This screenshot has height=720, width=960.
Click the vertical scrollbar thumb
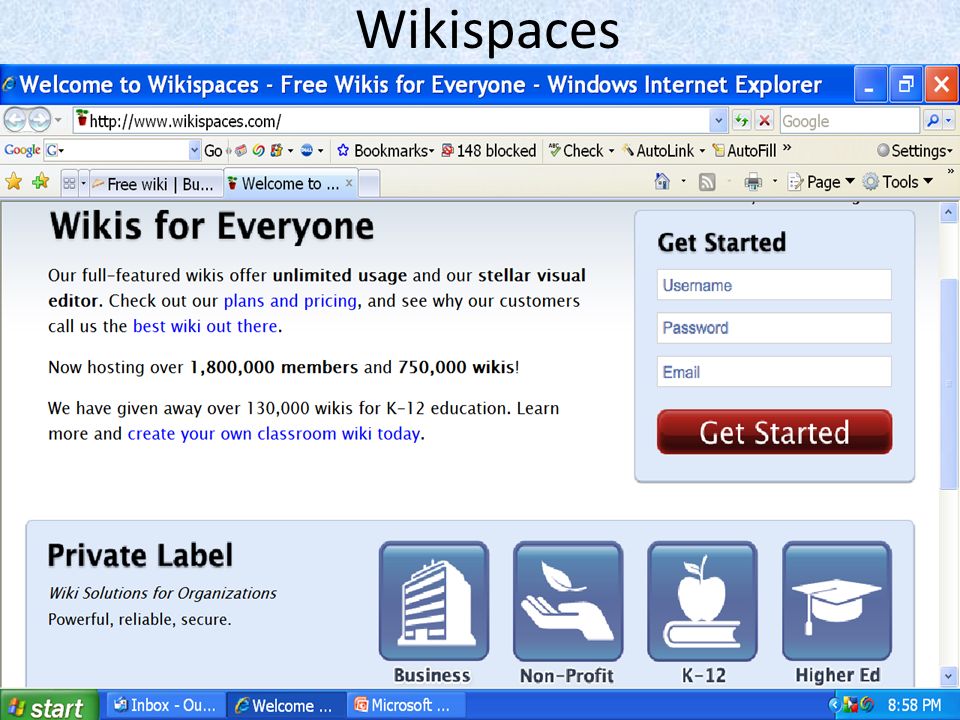(948, 383)
